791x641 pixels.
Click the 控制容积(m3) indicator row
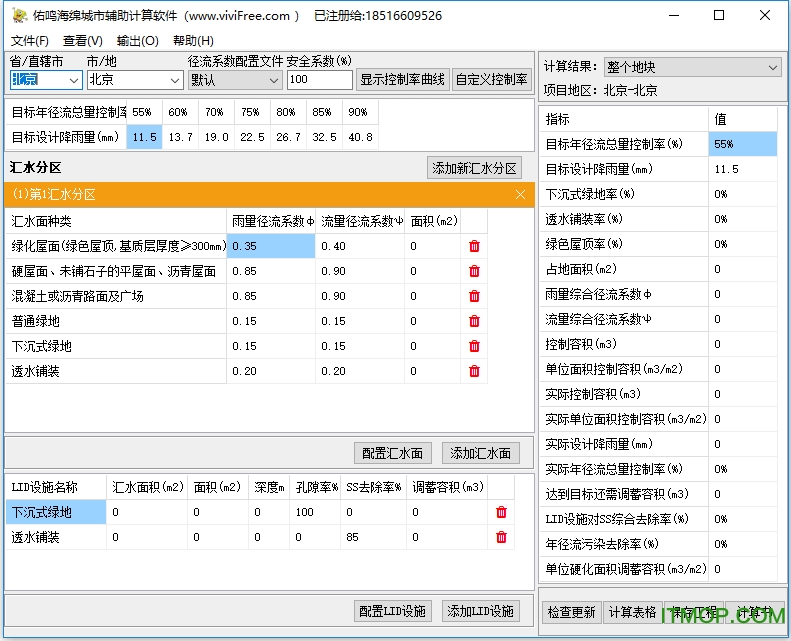[x=658, y=344]
